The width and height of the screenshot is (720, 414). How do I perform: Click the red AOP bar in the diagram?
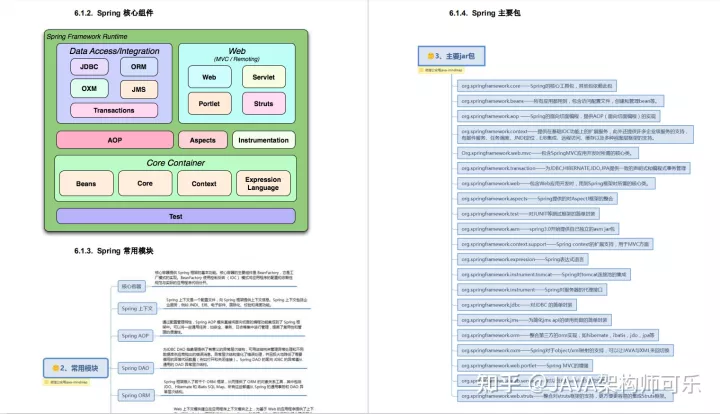point(115,140)
